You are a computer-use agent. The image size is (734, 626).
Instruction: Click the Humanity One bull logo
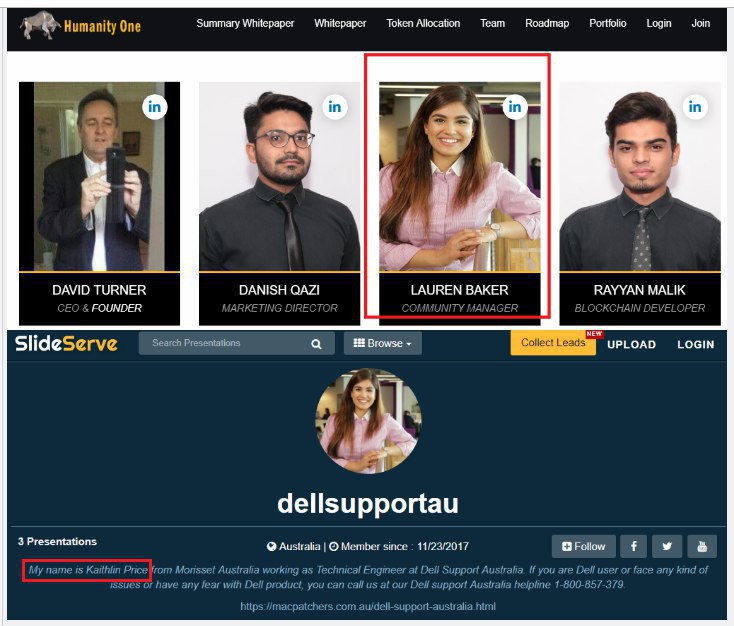click(x=40, y=25)
